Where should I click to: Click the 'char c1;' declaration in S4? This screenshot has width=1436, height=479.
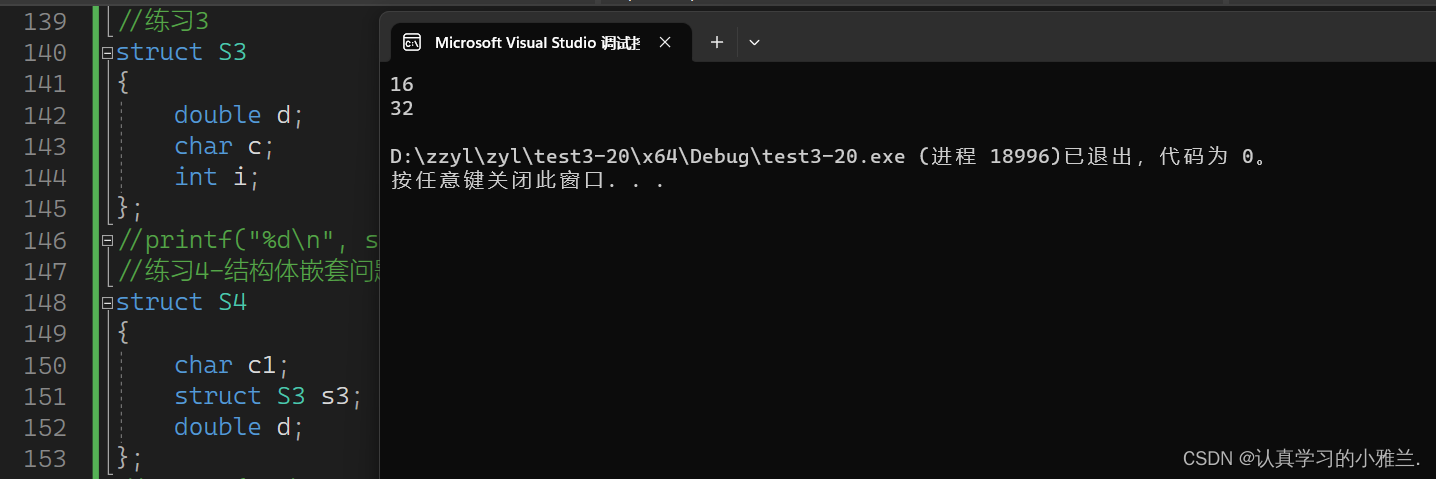pos(231,365)
